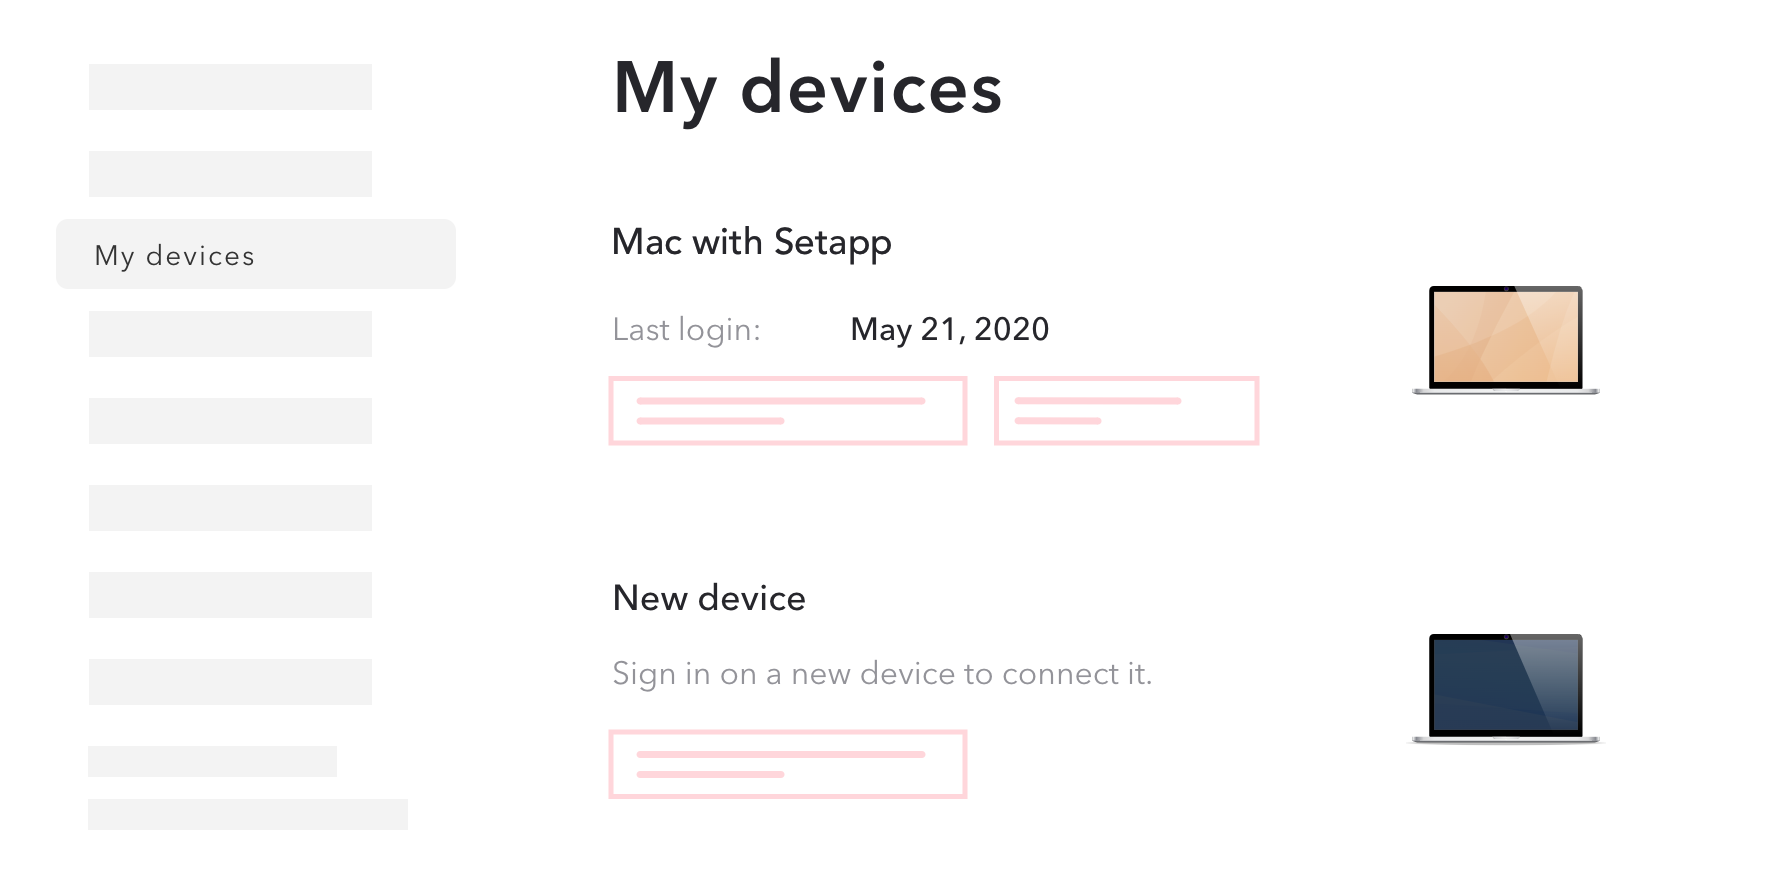Select the second placeholder below My devices
The width and height of the screenshot is (1772, 892).
230,421
